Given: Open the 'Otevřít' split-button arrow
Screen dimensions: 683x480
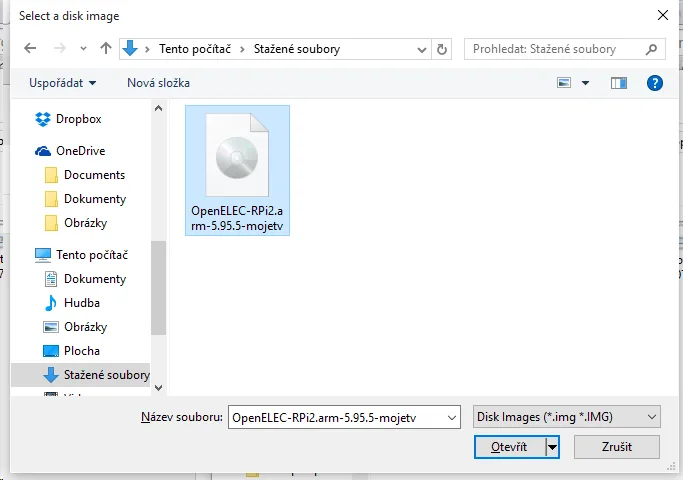Looking at the screenshot, I should click(x=552, y=447).
